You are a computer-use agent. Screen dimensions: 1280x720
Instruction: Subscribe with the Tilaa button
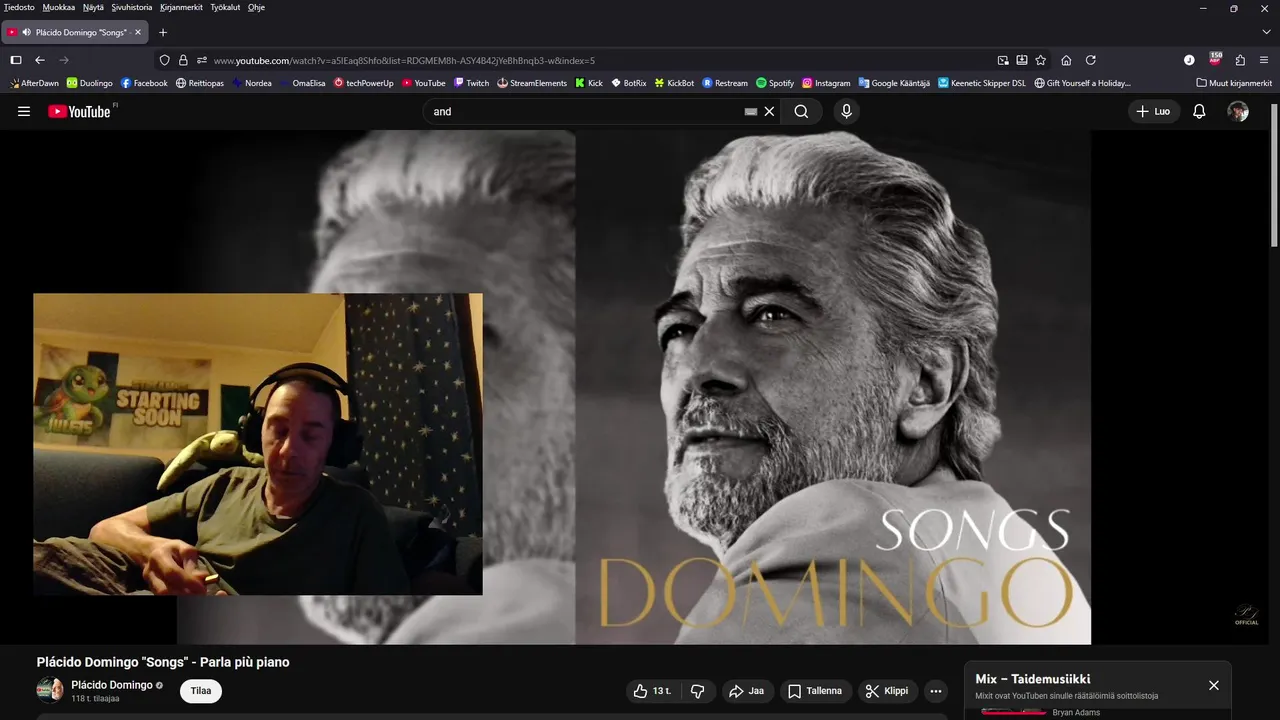(x=201, y=691)
